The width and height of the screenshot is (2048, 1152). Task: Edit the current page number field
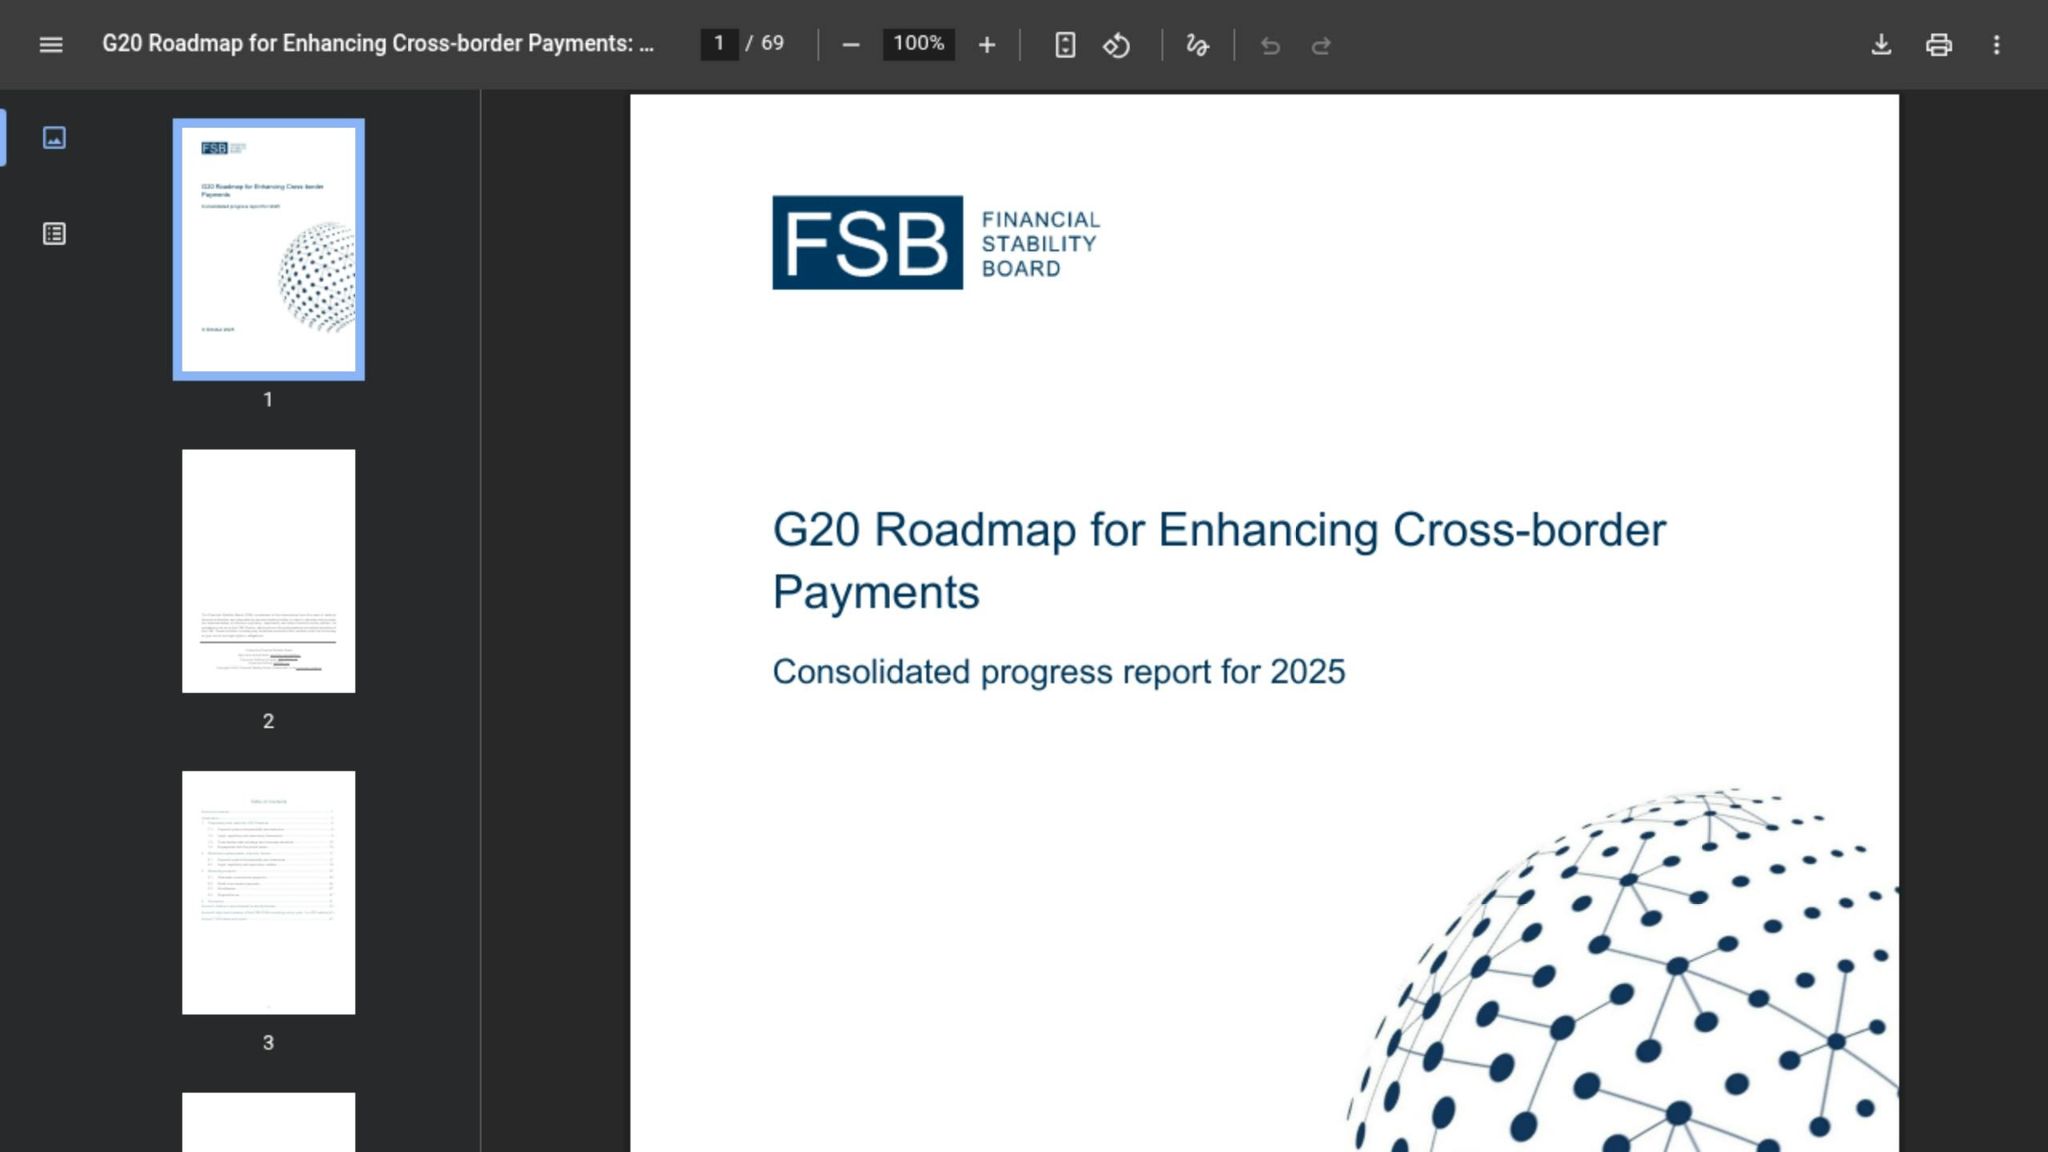click(719, 44)
